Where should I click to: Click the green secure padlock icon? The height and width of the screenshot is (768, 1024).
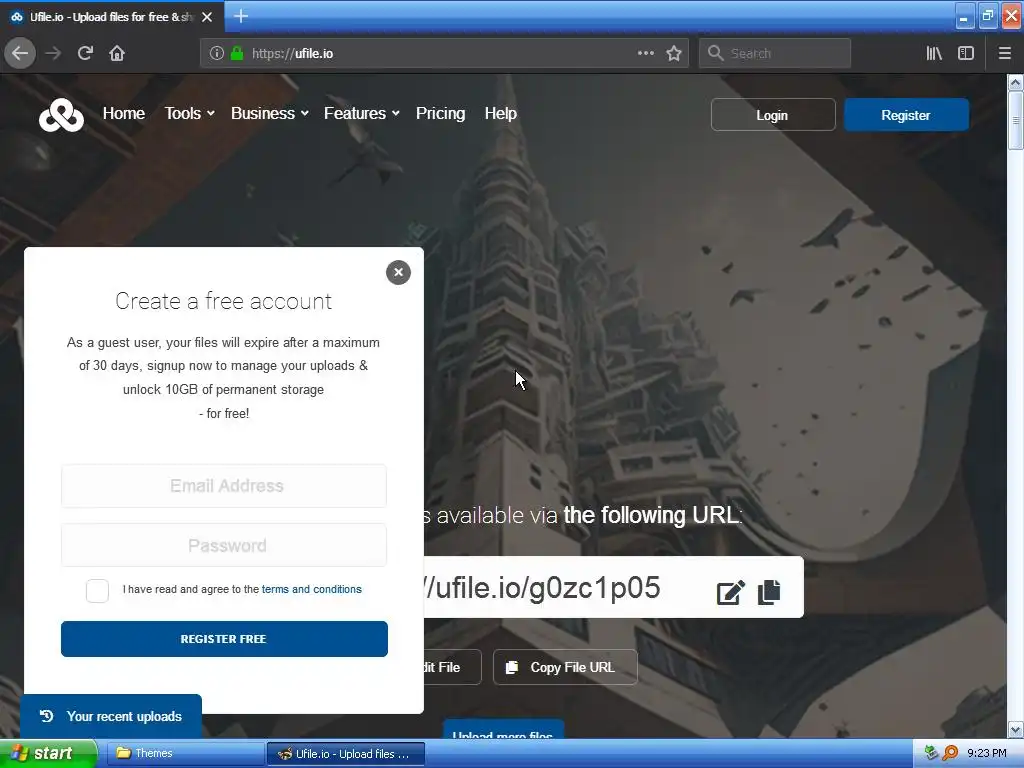click(237, 54)
